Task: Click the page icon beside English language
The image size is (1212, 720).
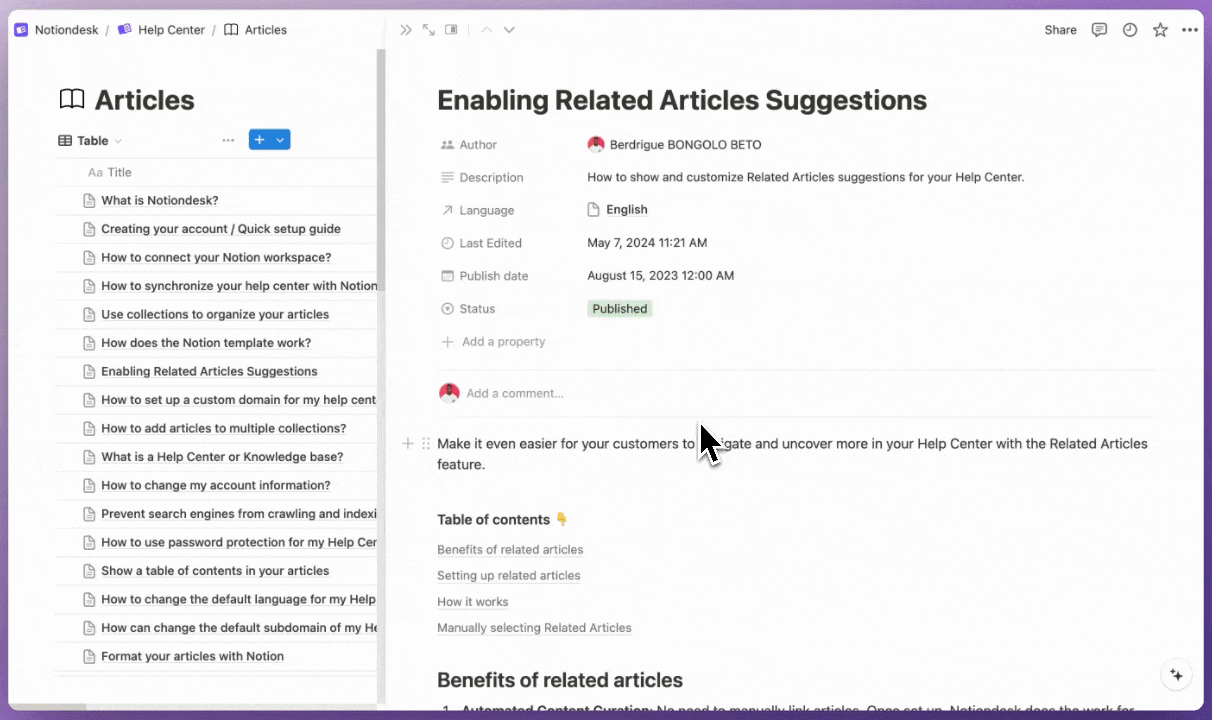Action: click(594, 210)
